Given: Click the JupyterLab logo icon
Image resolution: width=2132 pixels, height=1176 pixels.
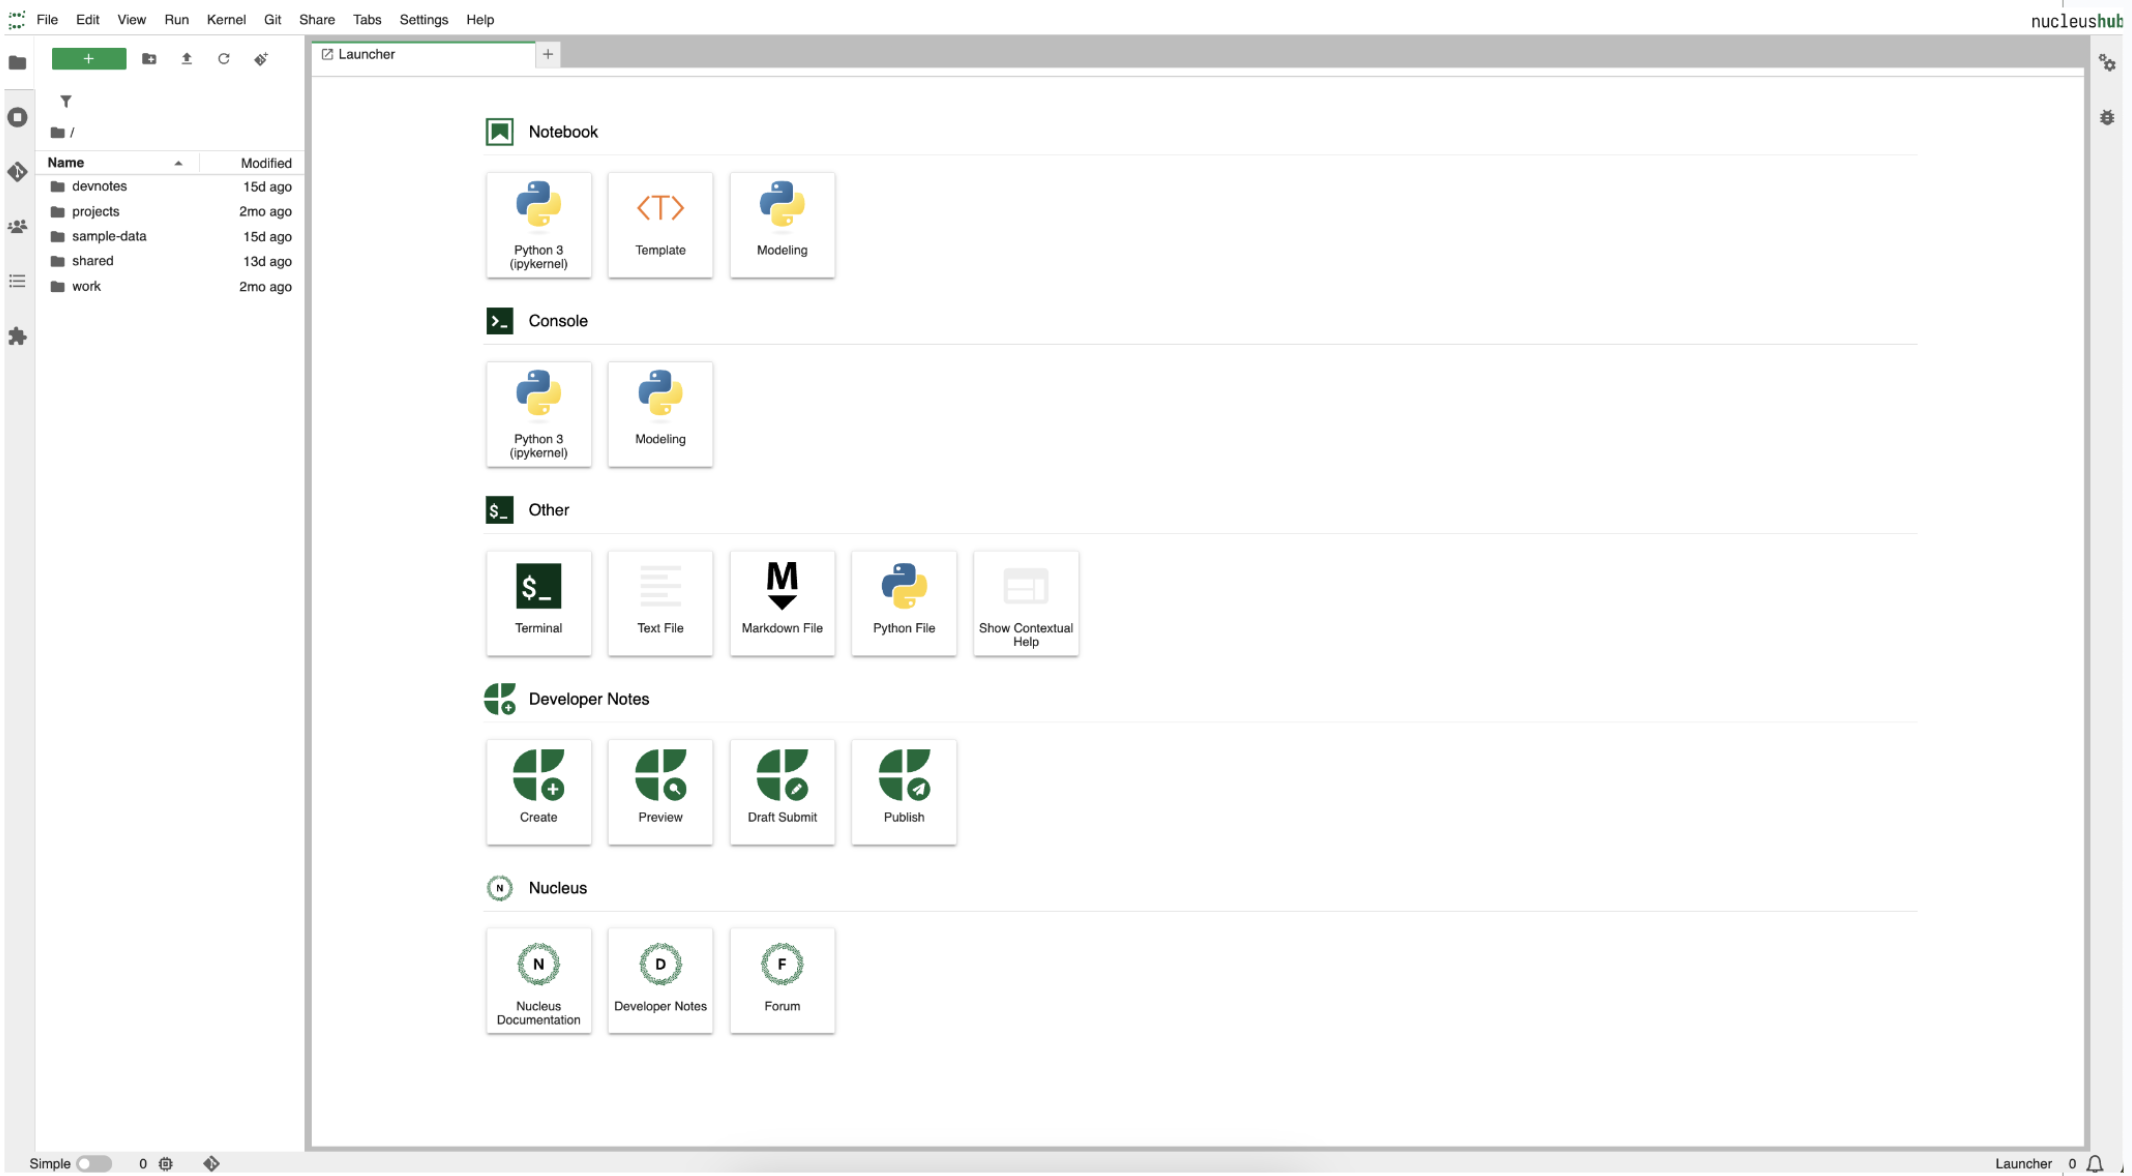Looking at the screenshot, I should pyautogui.click(x=17, y=19).
